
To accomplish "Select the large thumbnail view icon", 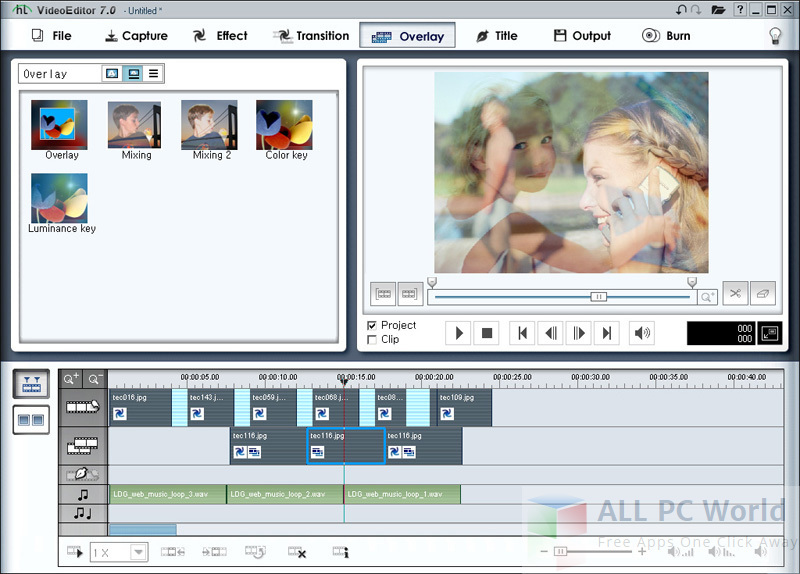I will coord(133,74).
